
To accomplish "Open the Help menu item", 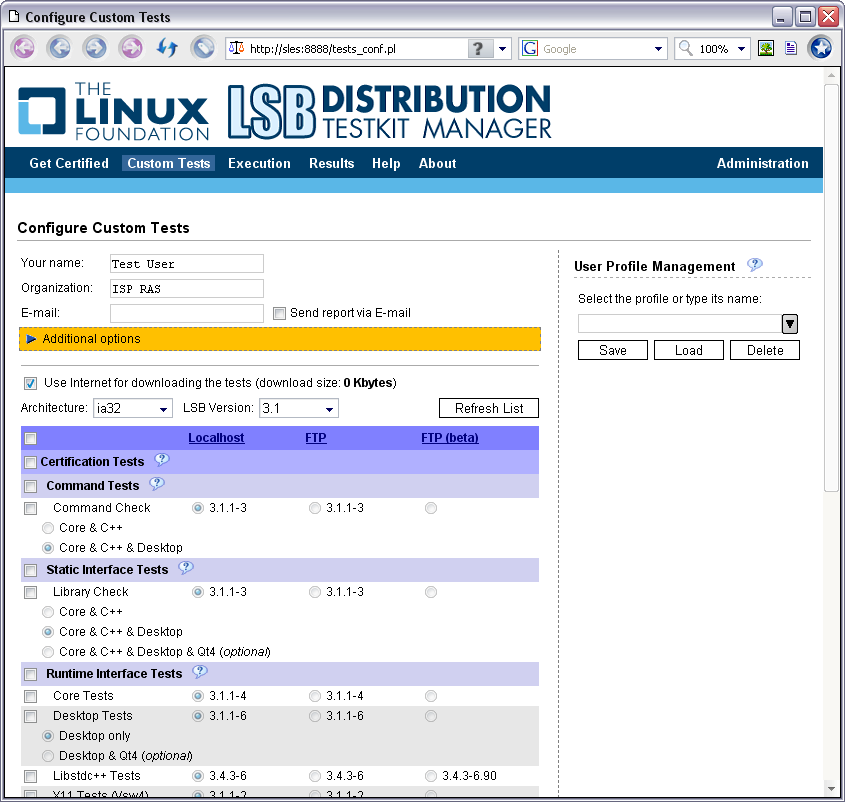I will coord(386,163).
